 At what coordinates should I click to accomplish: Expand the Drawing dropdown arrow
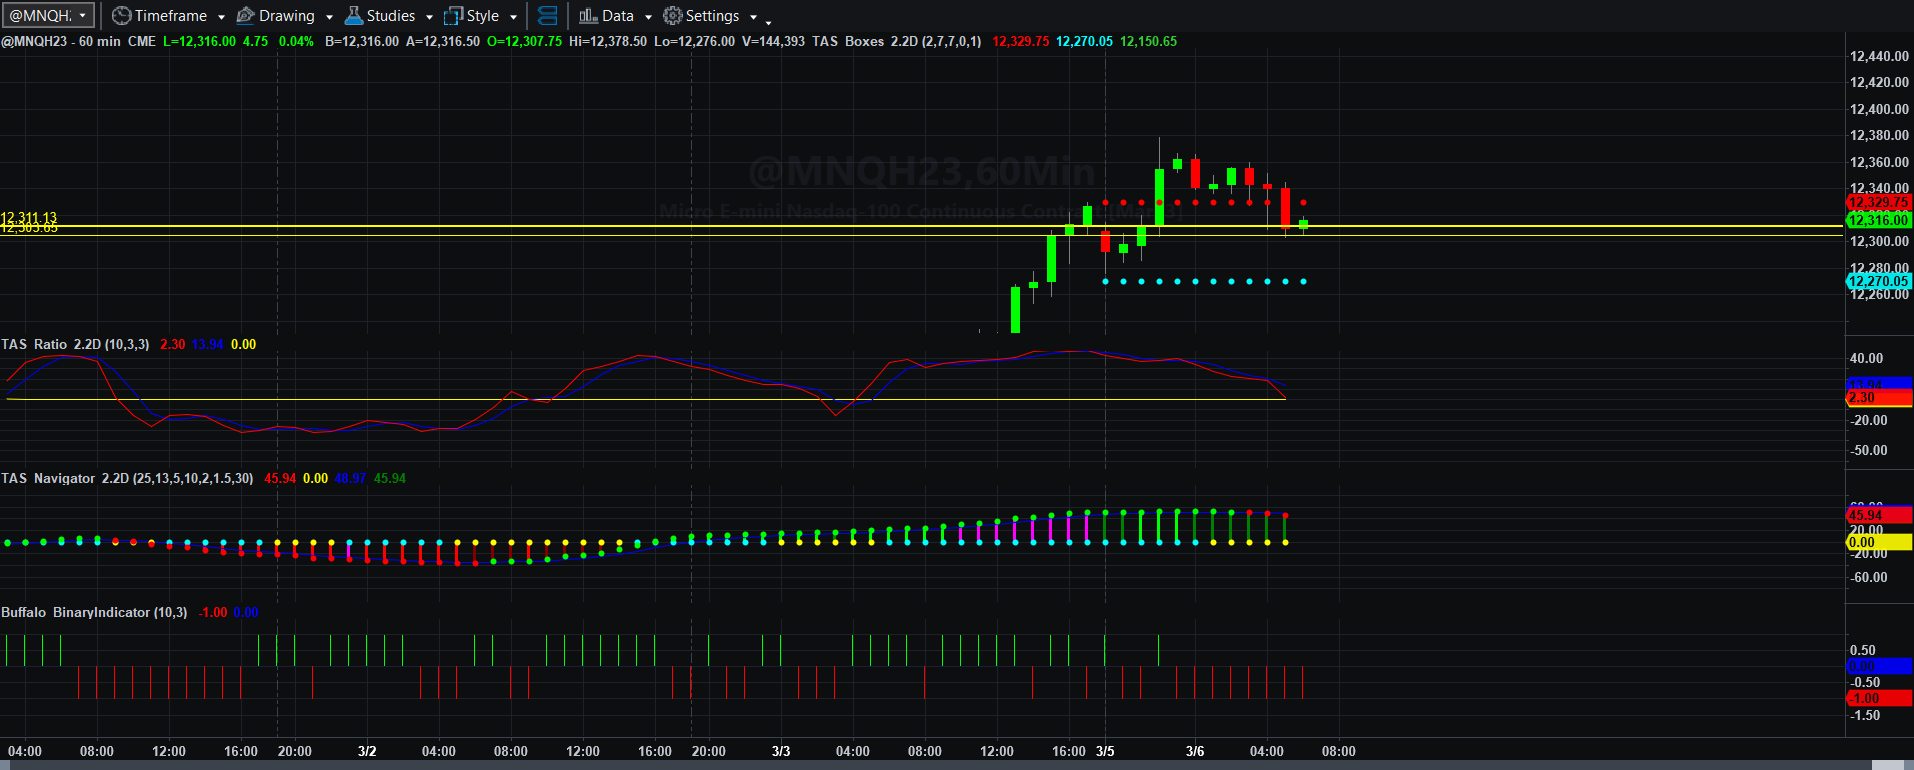(329, 17)
